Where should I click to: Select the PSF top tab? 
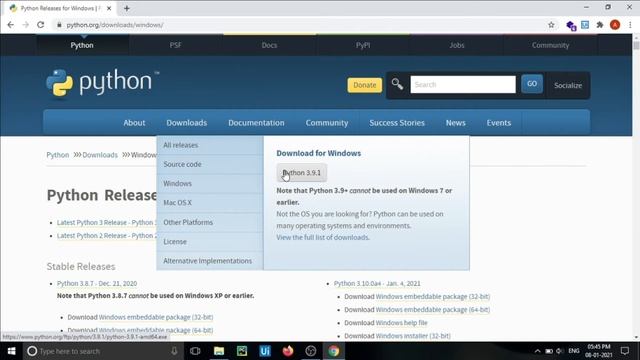pyautogui.click(x=176, y=45)
